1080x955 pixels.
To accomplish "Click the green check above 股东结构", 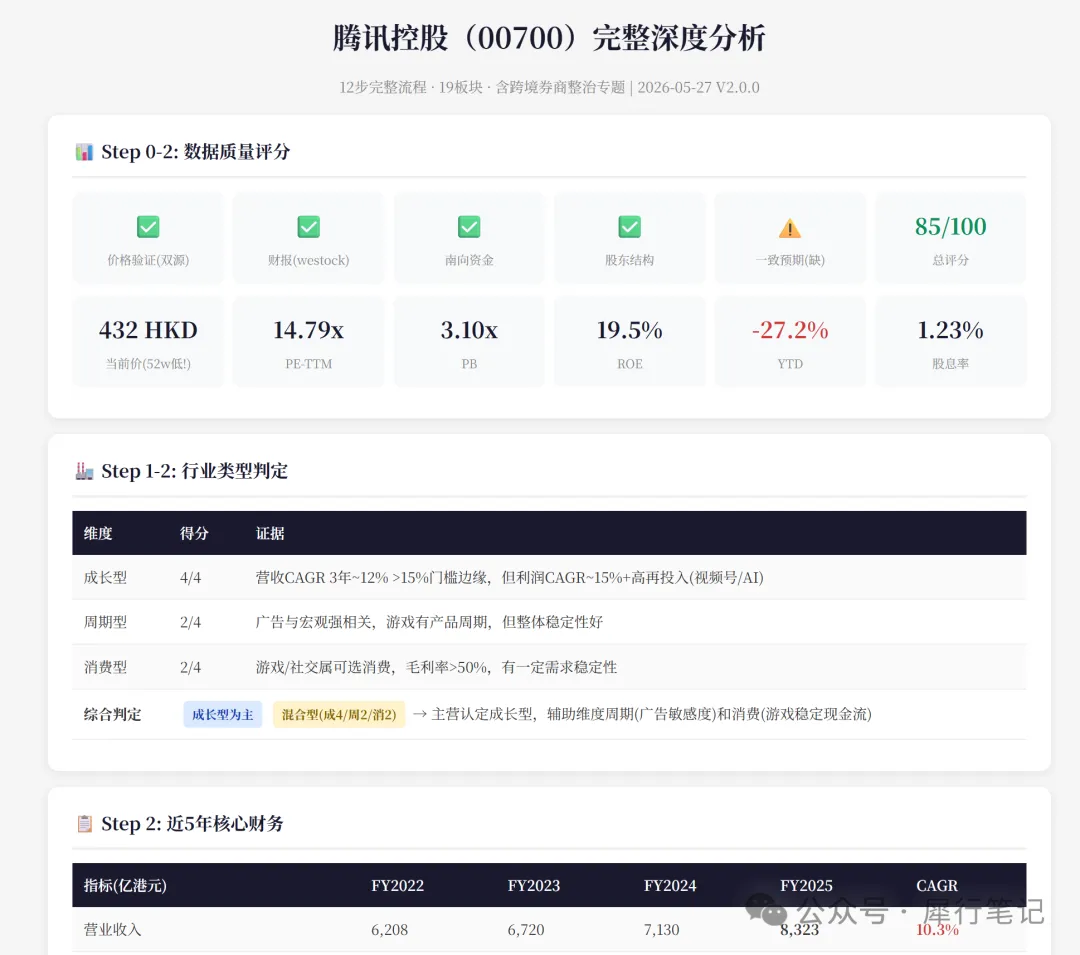I will coord(630,227).
